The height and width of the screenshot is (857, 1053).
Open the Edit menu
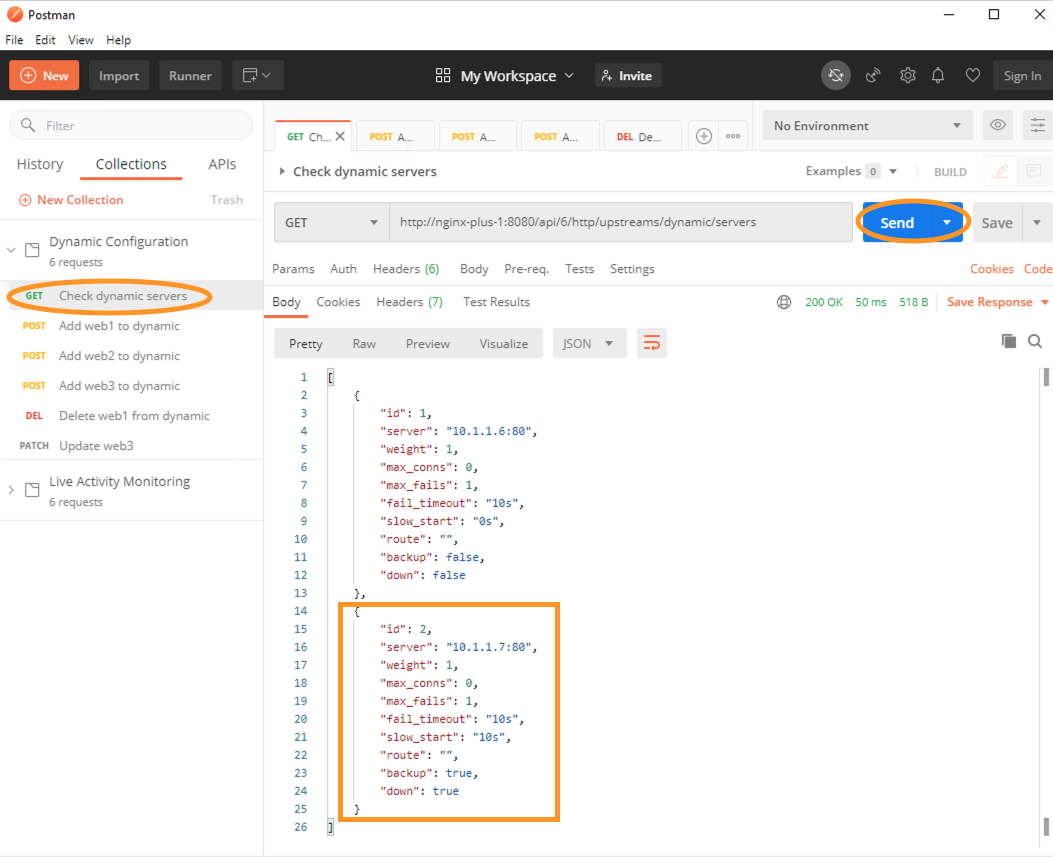tap(45, 40)
